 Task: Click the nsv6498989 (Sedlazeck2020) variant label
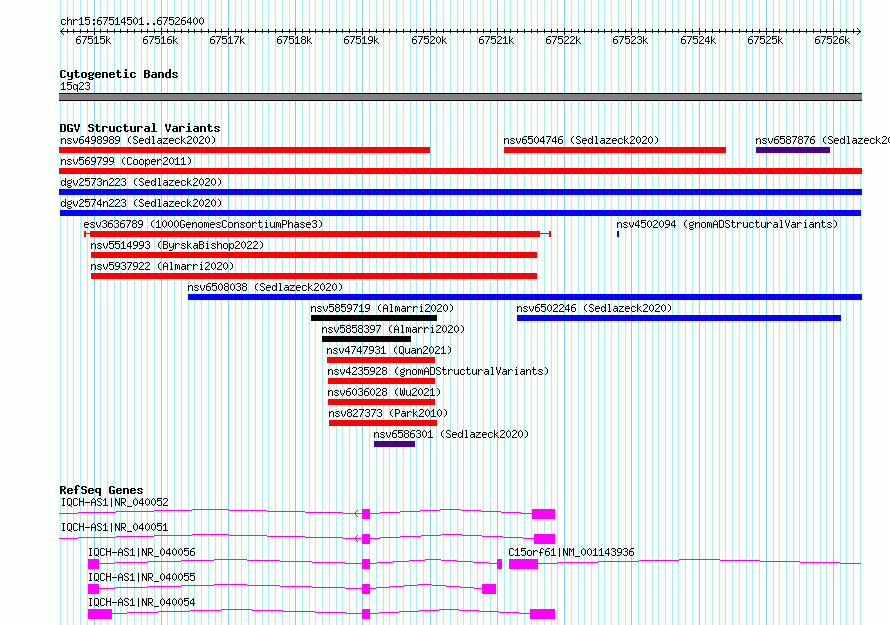[x=138, y=140]
